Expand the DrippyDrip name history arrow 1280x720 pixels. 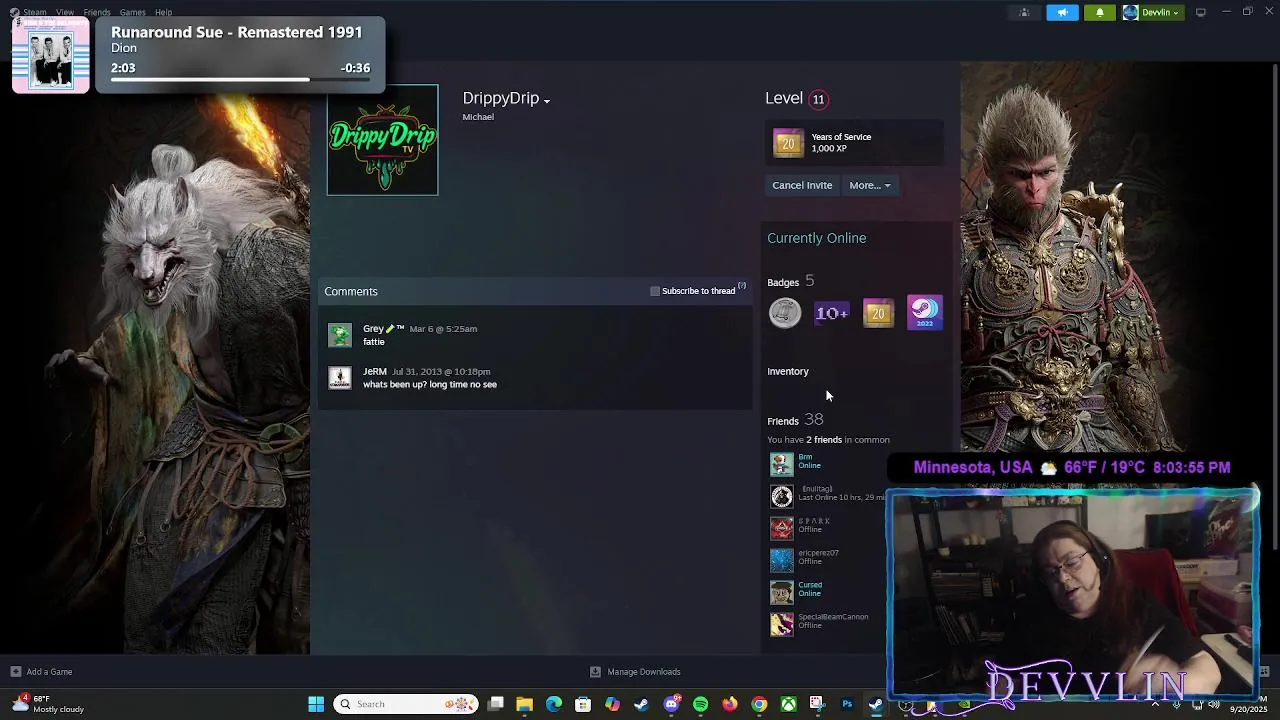(547, 100)
